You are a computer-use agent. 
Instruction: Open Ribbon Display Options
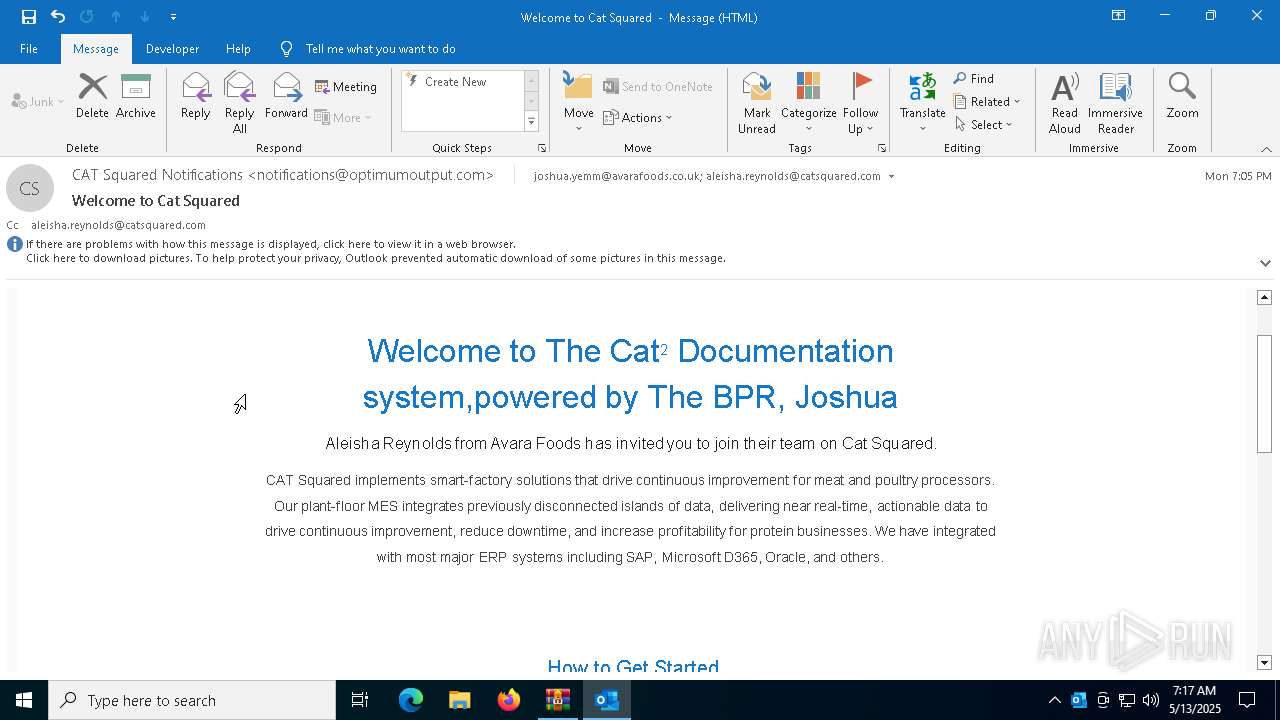1119,16
